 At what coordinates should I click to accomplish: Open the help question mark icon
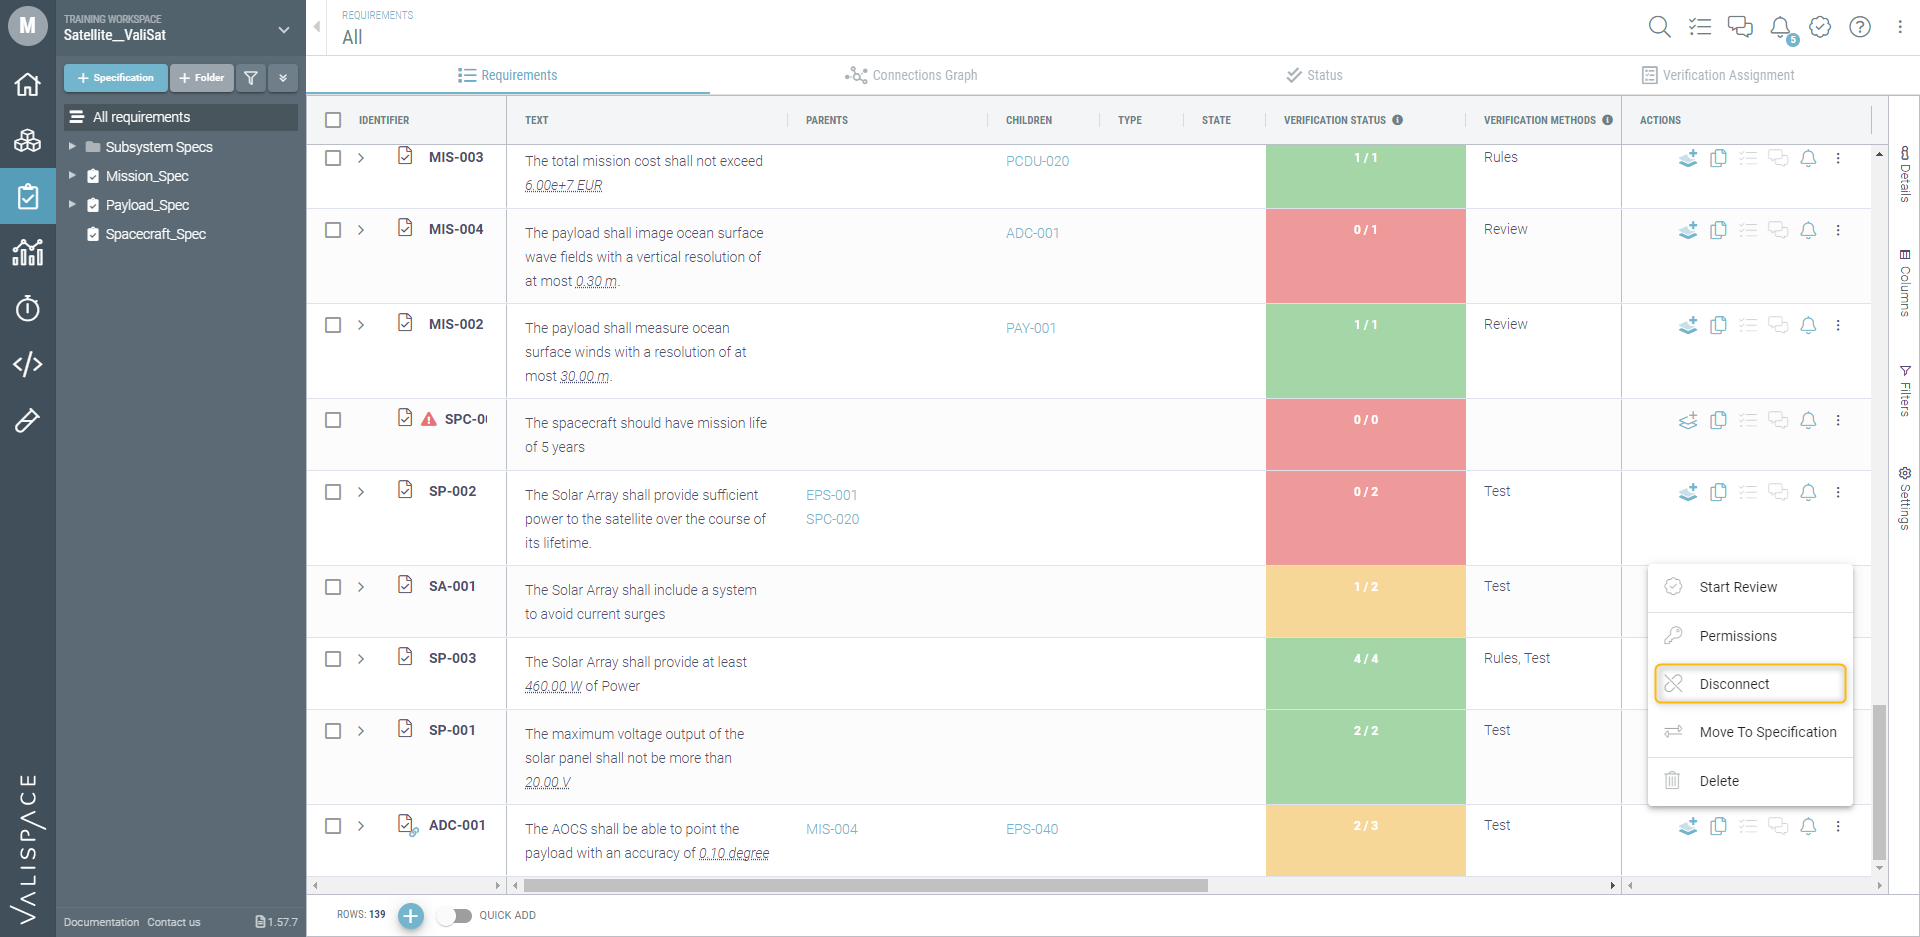[x=1860, y=27]
